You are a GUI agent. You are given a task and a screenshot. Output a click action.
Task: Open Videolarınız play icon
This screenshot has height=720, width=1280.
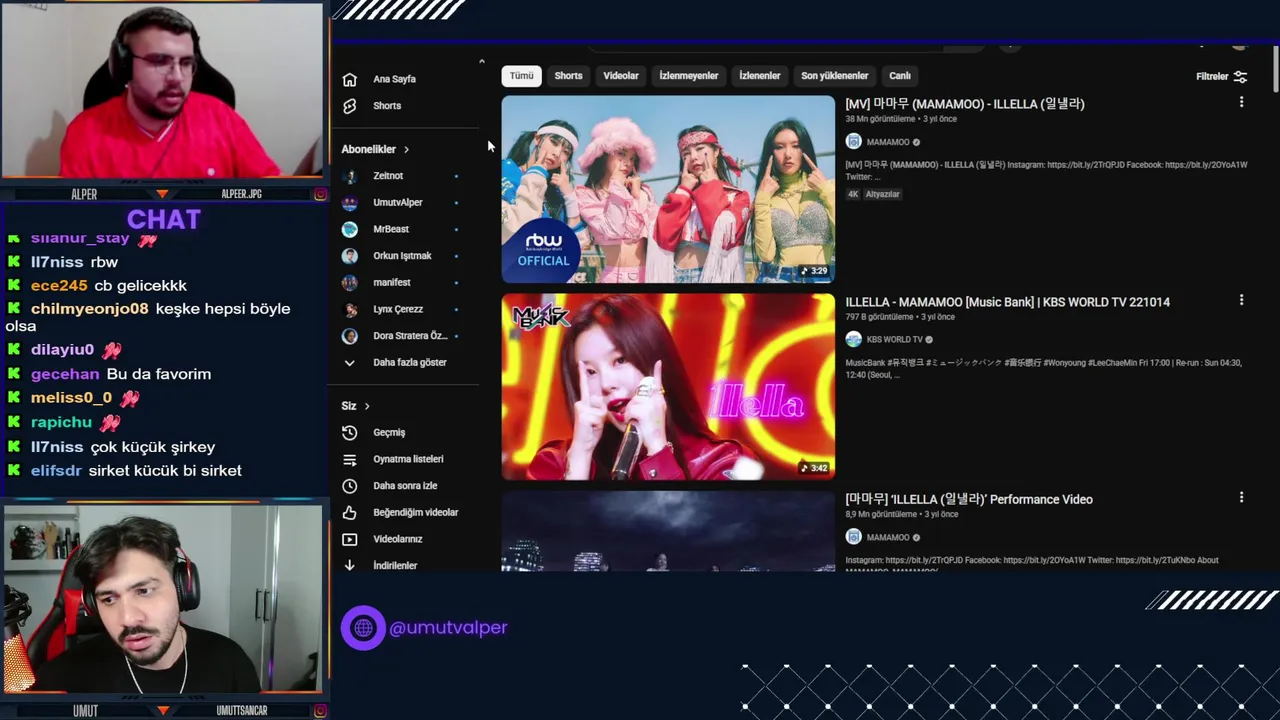click(349, 539)
